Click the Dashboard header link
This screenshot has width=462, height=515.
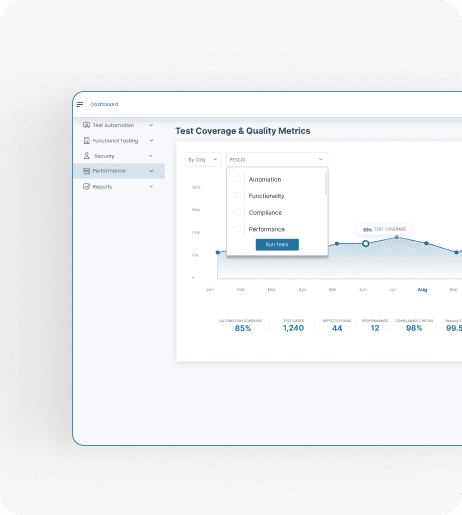pos(104,104)
